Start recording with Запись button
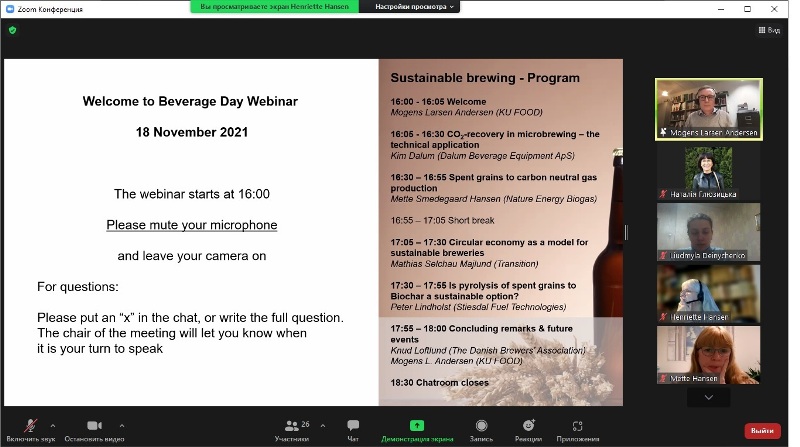 click(481, 431)
